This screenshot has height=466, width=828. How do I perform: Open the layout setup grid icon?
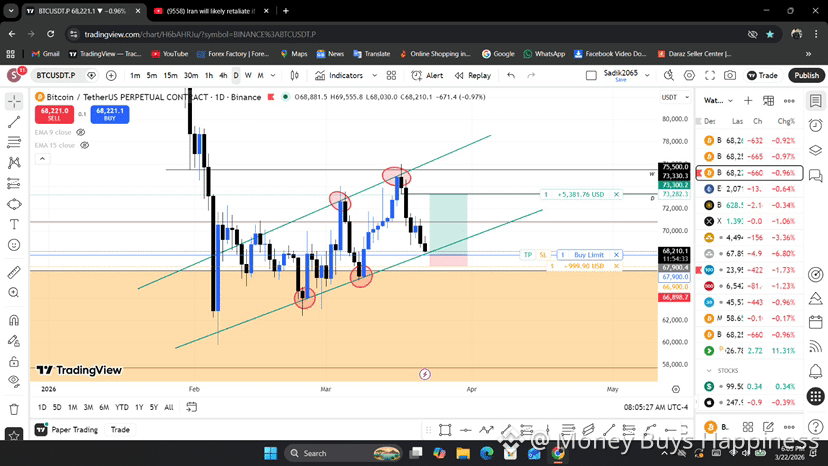click(x=391, y=76)
